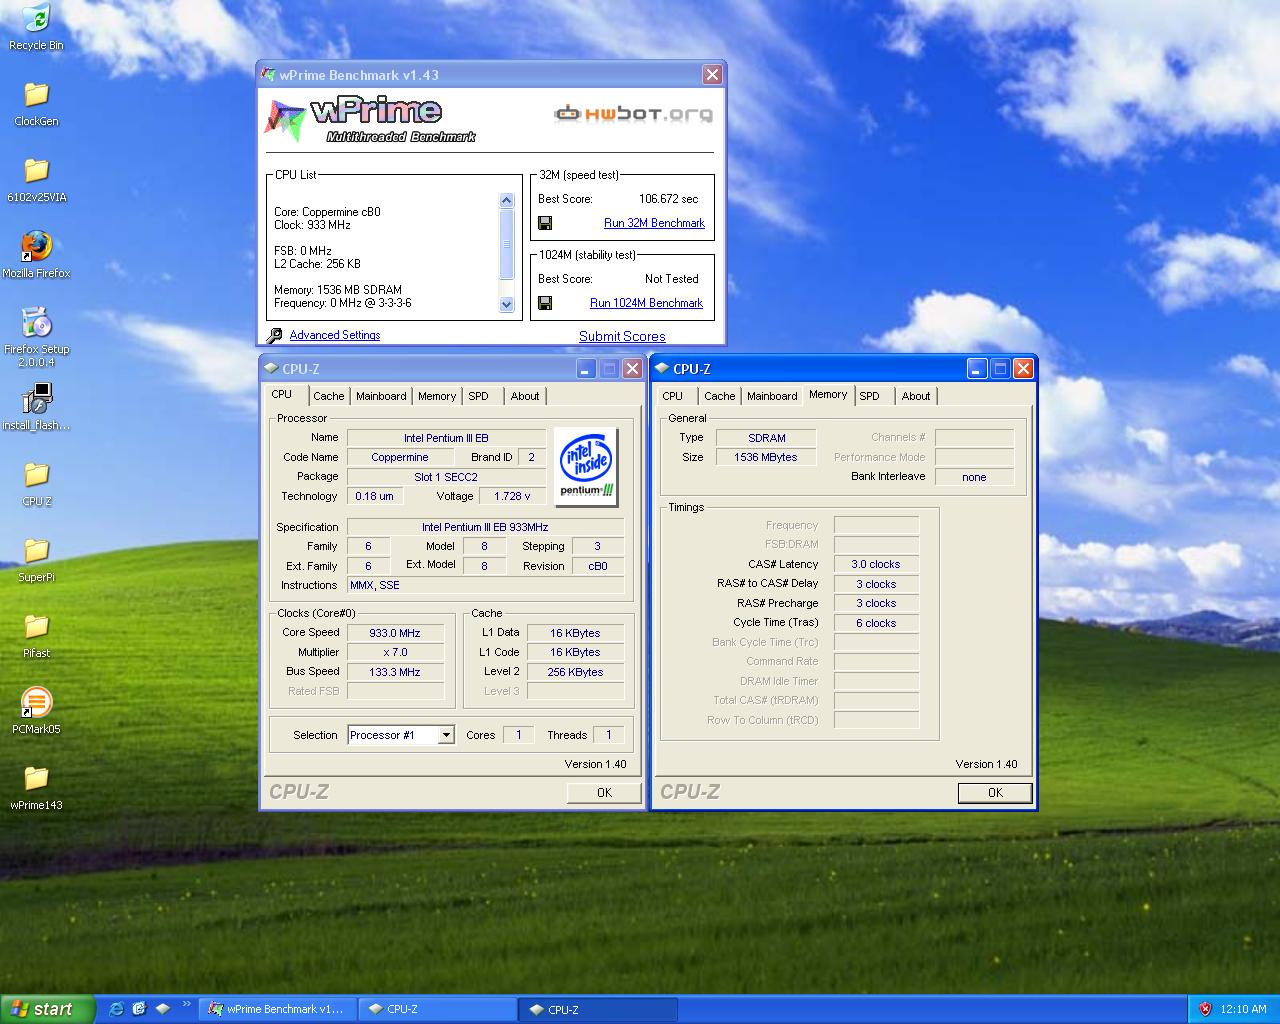Image resolution: width=1280 pixels, height=1024 pixels.
Task: Click save icon beside Run 32M Benchmark
Action: point(545,223)
